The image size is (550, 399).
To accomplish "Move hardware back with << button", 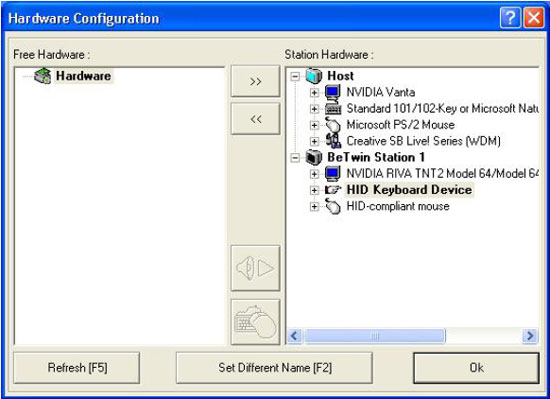I will click(x=255, y=119).
